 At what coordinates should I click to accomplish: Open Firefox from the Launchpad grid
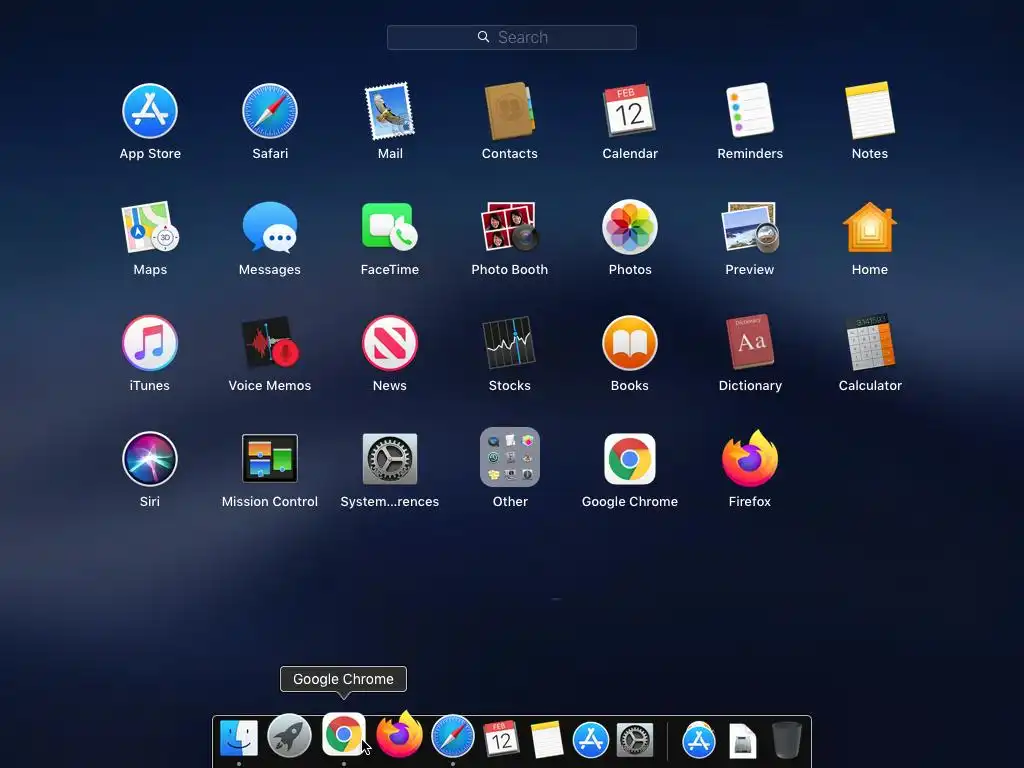(x=750, y=458)
